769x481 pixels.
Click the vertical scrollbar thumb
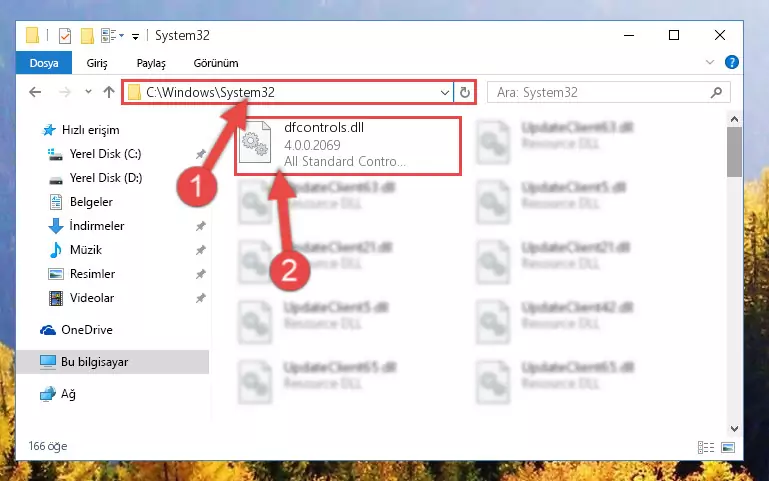(734, 152)
